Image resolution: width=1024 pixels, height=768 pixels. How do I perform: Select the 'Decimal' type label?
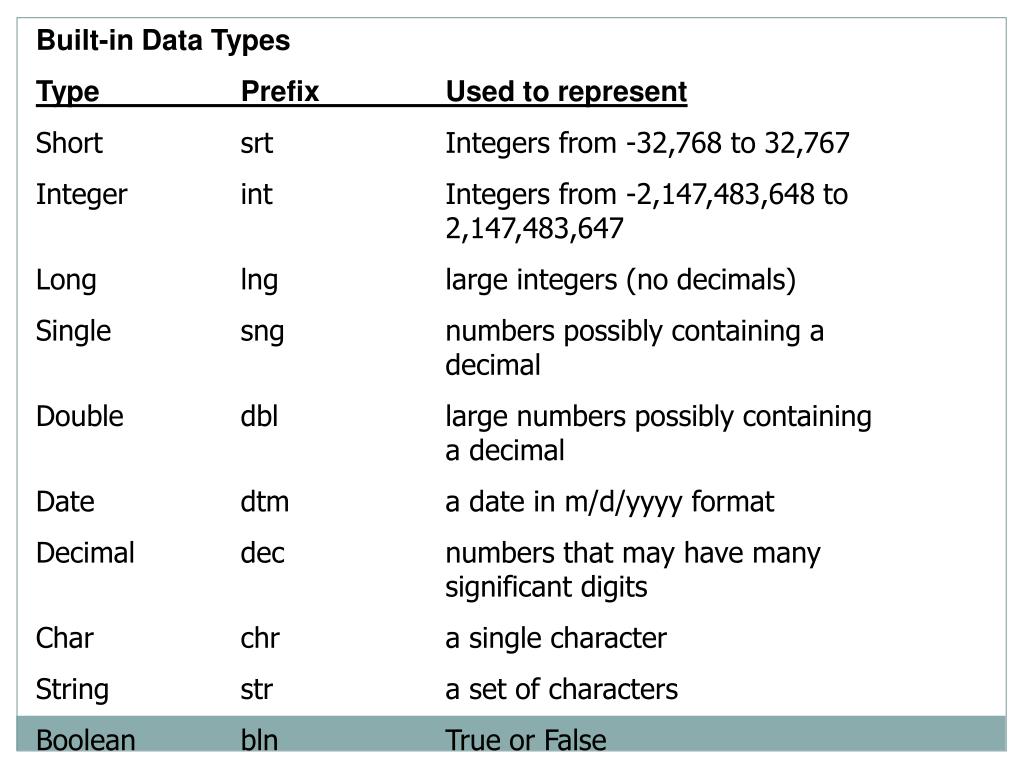(86, 553)
